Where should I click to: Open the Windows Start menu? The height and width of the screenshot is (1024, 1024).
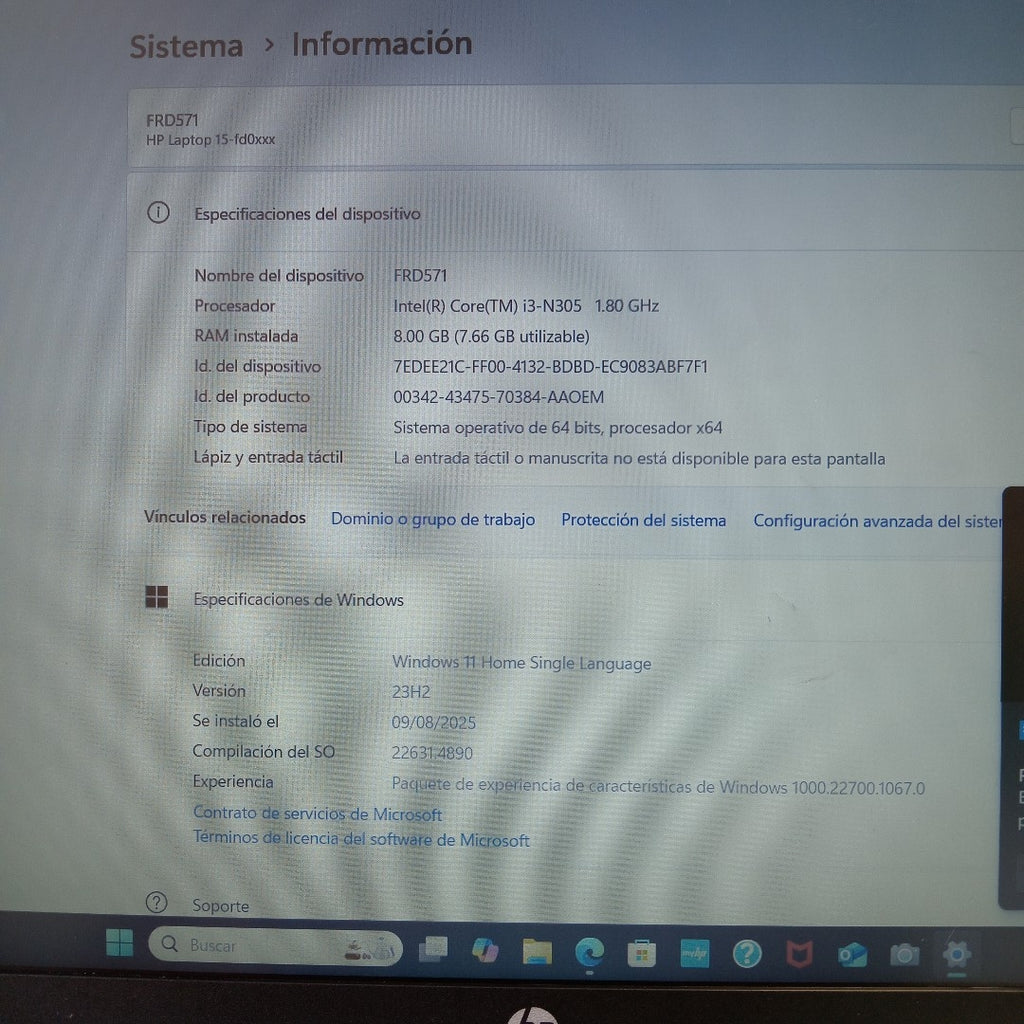click(x=119, y=943)
